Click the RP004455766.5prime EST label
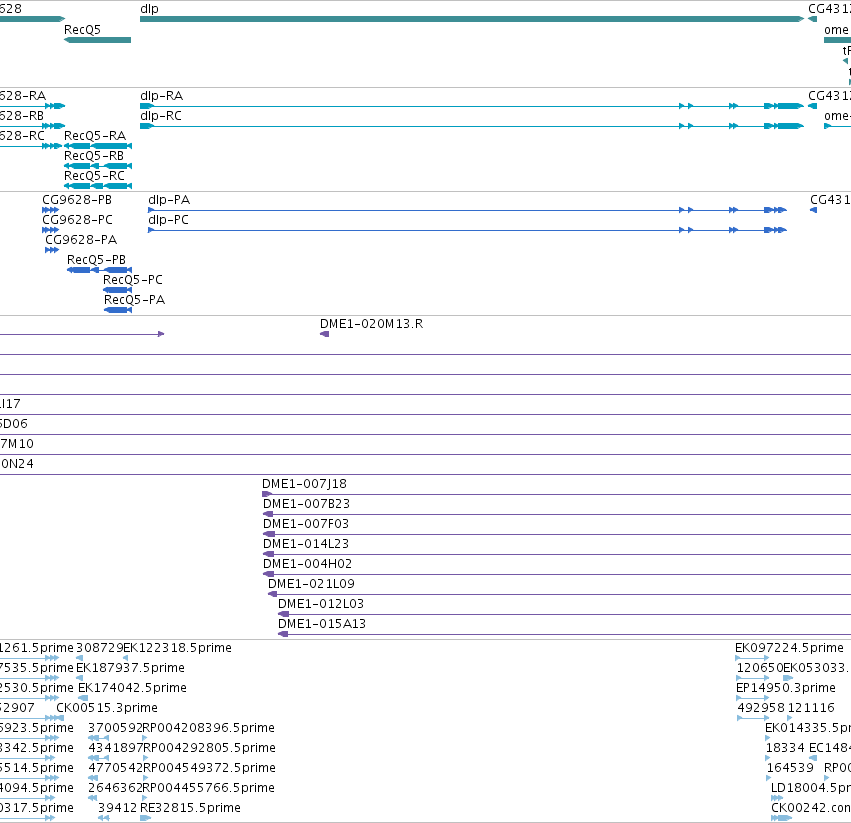851x823 pixels. (x=209, y=788)
